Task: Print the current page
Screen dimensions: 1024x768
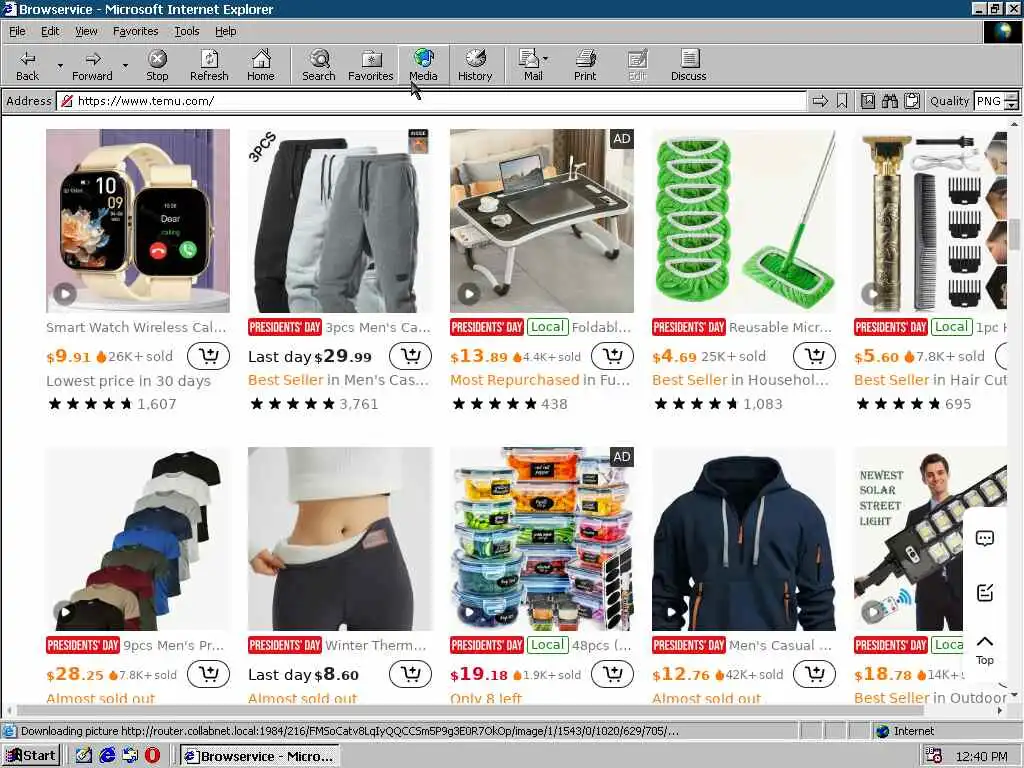Action: pos(585,65)
